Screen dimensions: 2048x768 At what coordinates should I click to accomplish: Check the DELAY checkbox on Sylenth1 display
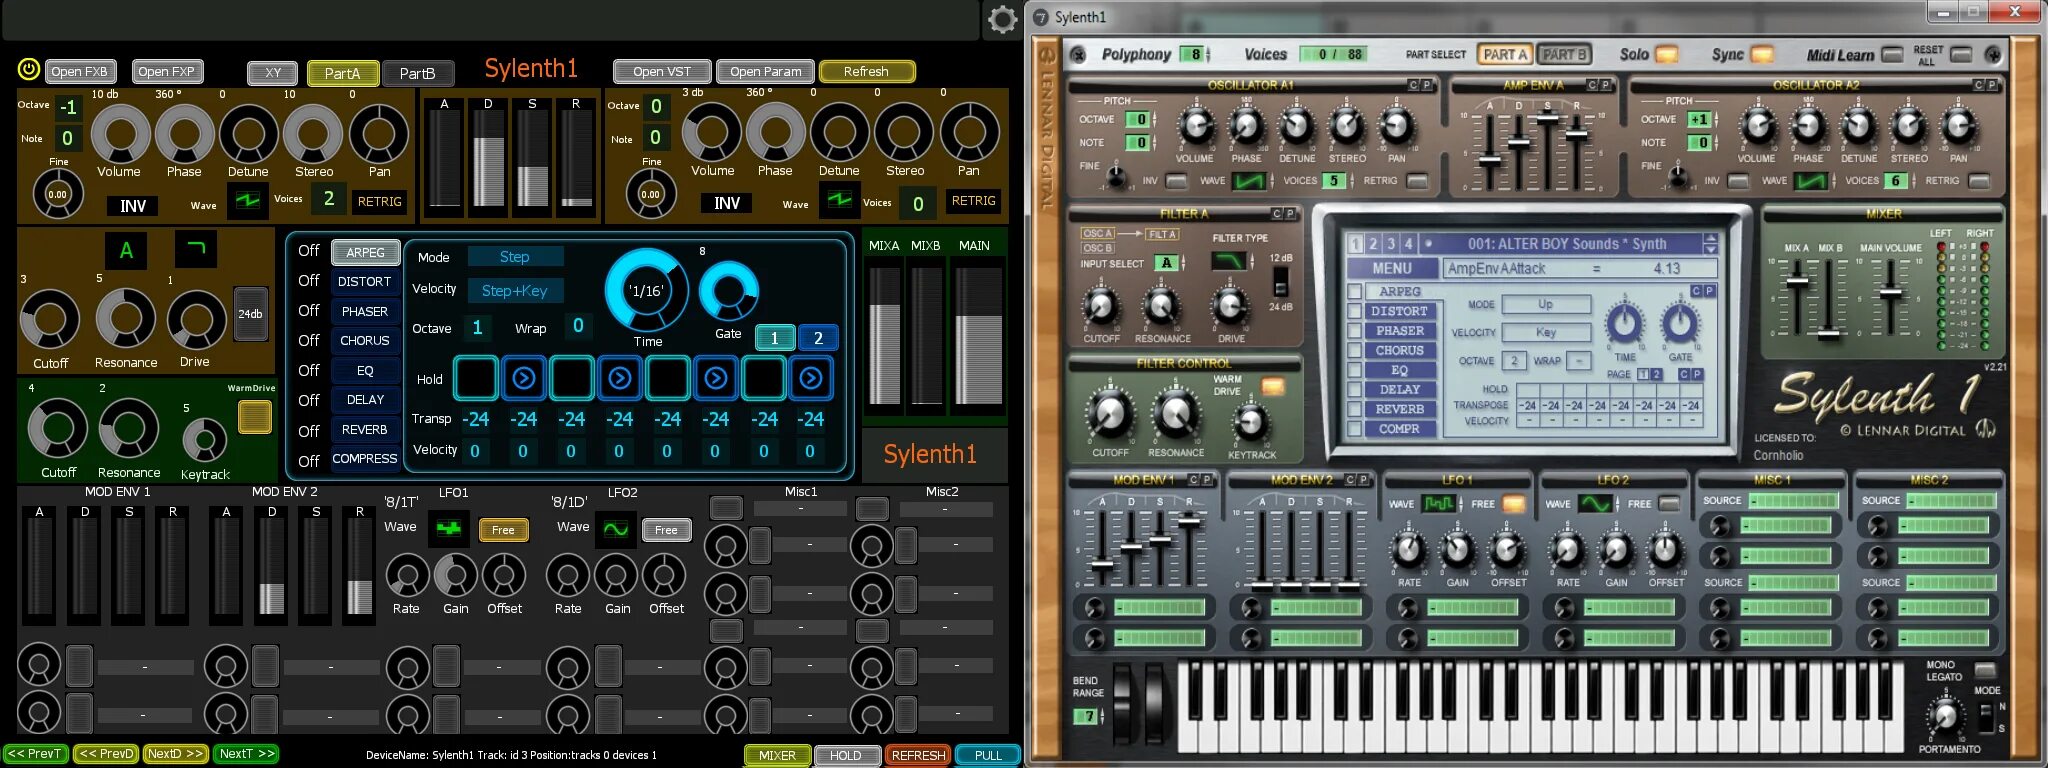[x=1355, y=390]
